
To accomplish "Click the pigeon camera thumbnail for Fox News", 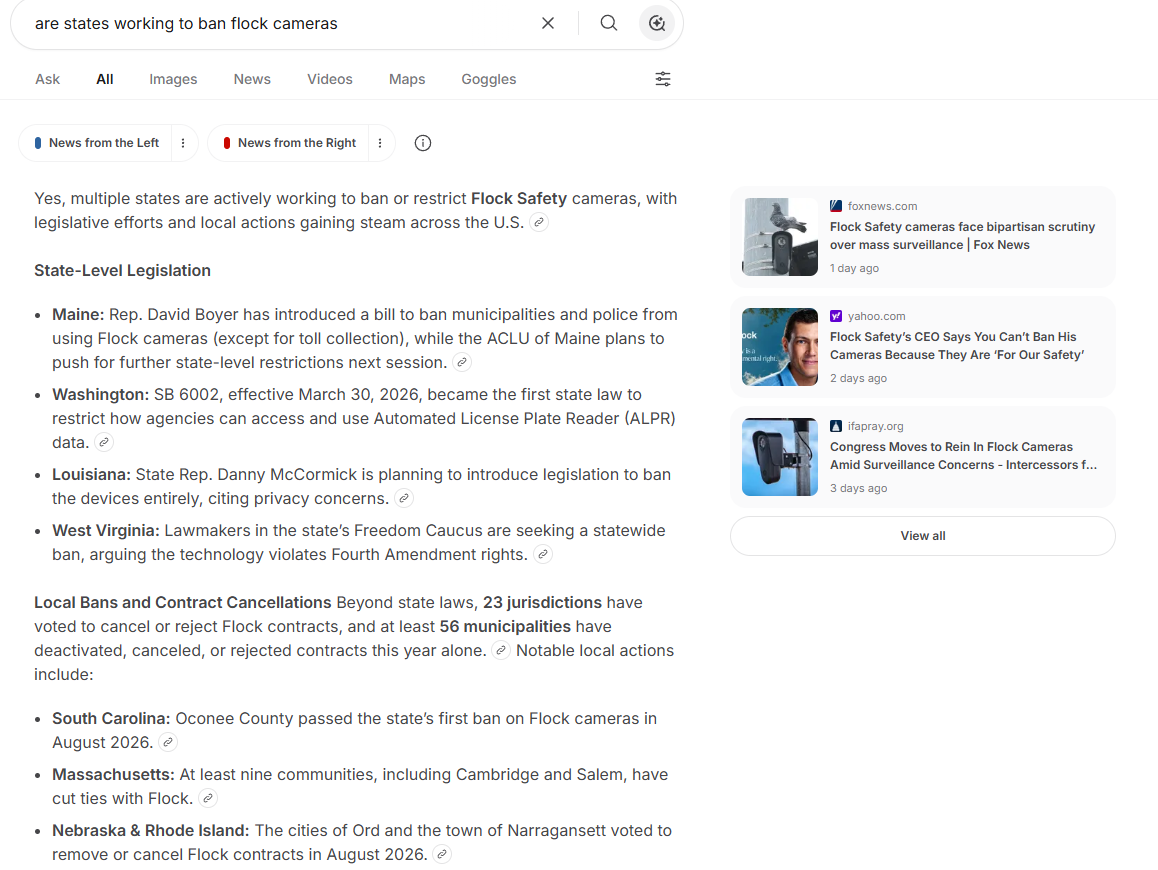I will [780, 236].
